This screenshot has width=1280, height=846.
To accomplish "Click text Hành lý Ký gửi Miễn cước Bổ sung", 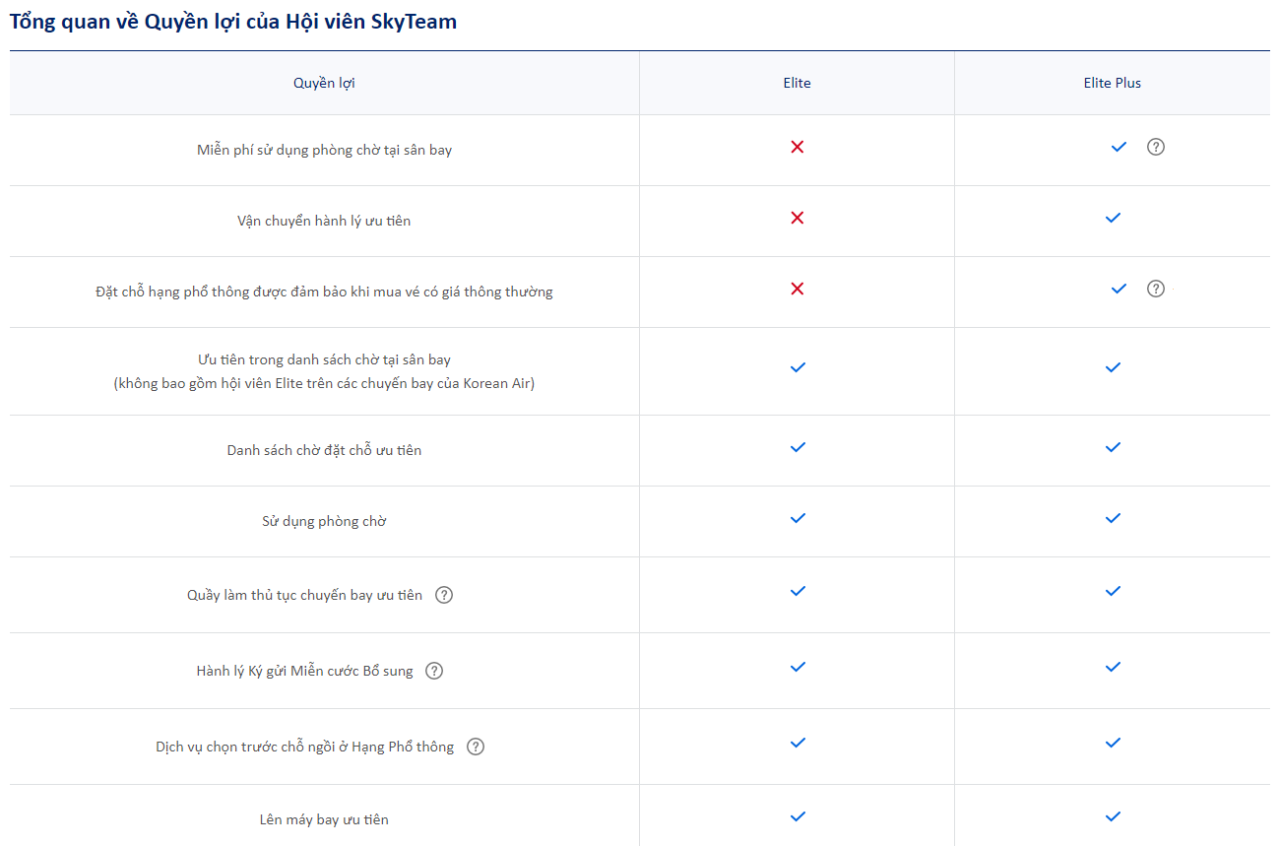I will tap(304, 671).
